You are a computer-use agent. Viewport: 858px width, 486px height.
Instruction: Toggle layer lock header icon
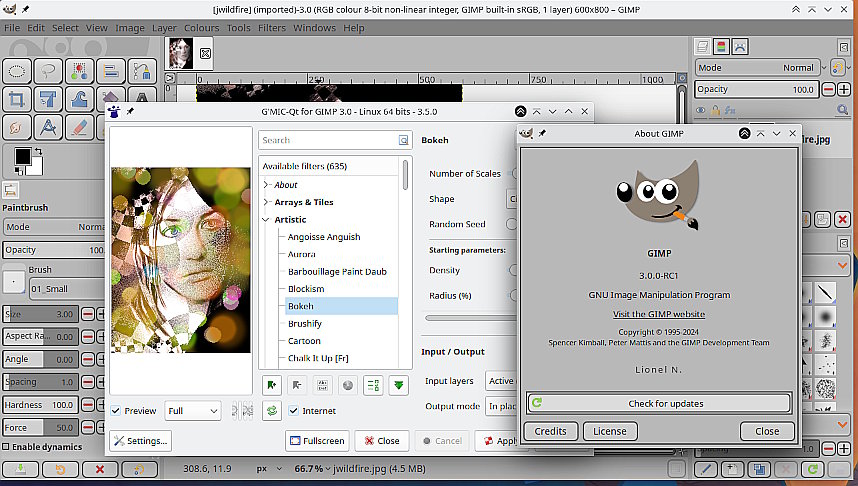pos(715,110)
